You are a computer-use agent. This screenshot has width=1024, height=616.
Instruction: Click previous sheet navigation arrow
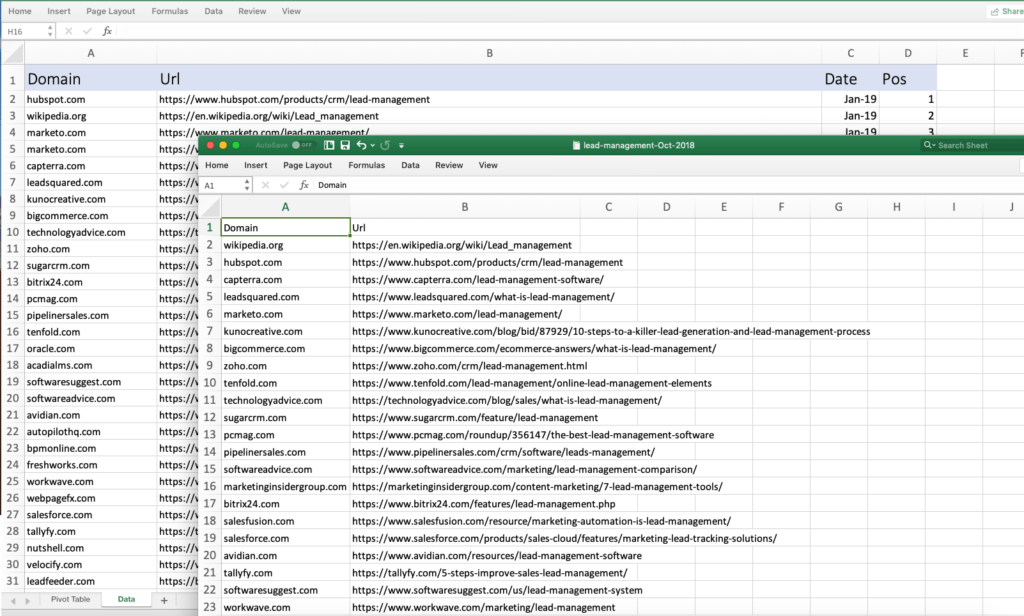(x=13, y=600)
